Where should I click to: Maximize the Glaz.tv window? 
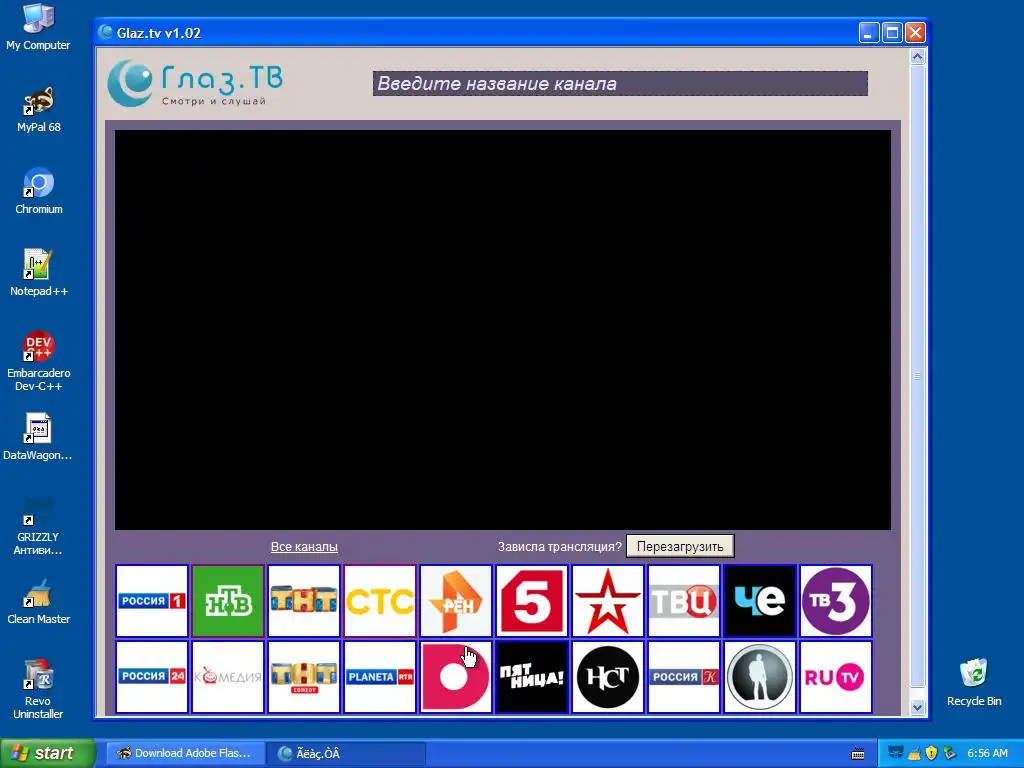click(x=891, y=33)
